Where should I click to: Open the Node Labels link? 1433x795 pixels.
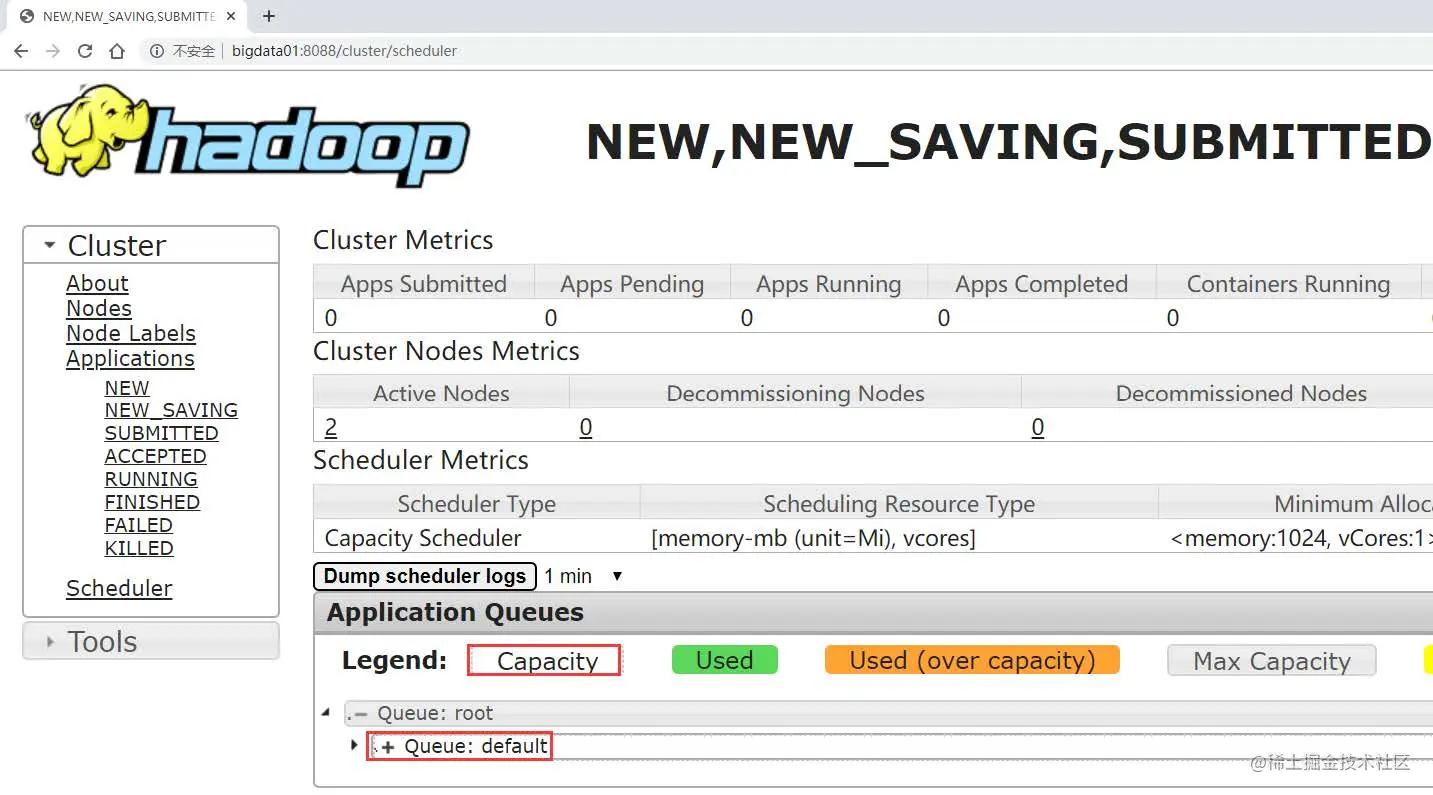pos(131,334)
